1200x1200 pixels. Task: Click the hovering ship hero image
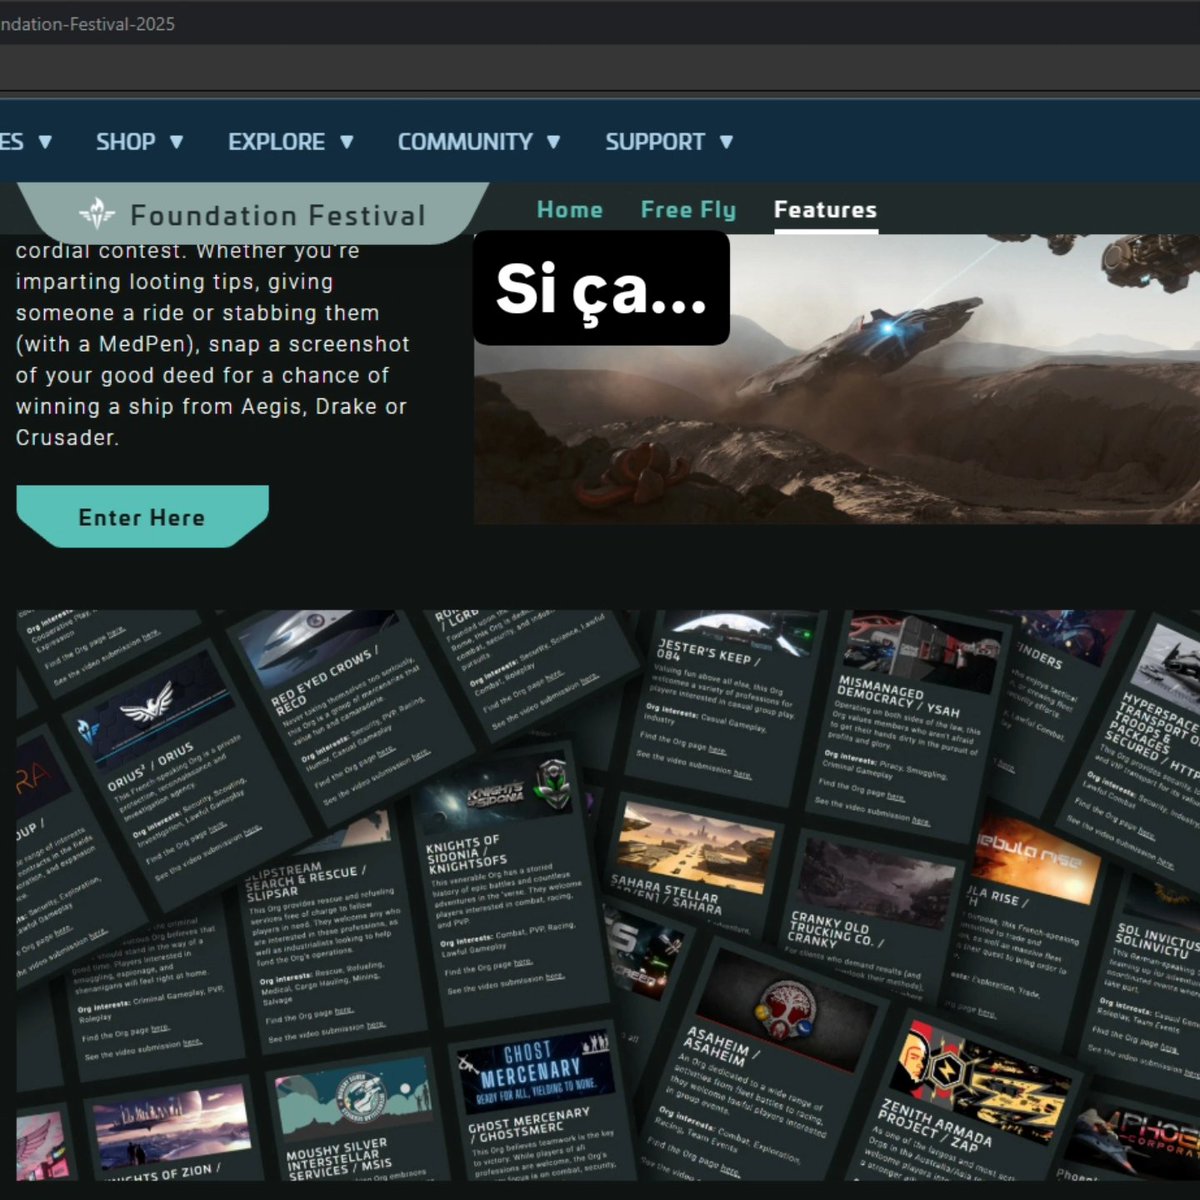pyautogui.click(x=836, y=379)
